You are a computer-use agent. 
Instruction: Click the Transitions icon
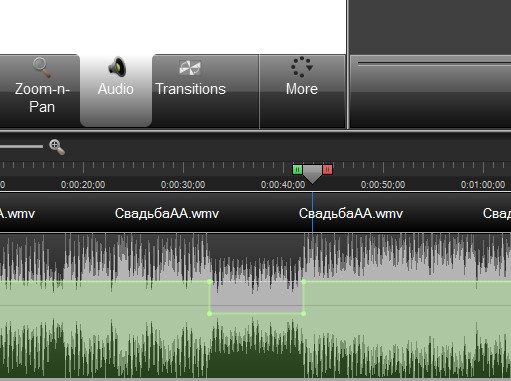[190, 68]
